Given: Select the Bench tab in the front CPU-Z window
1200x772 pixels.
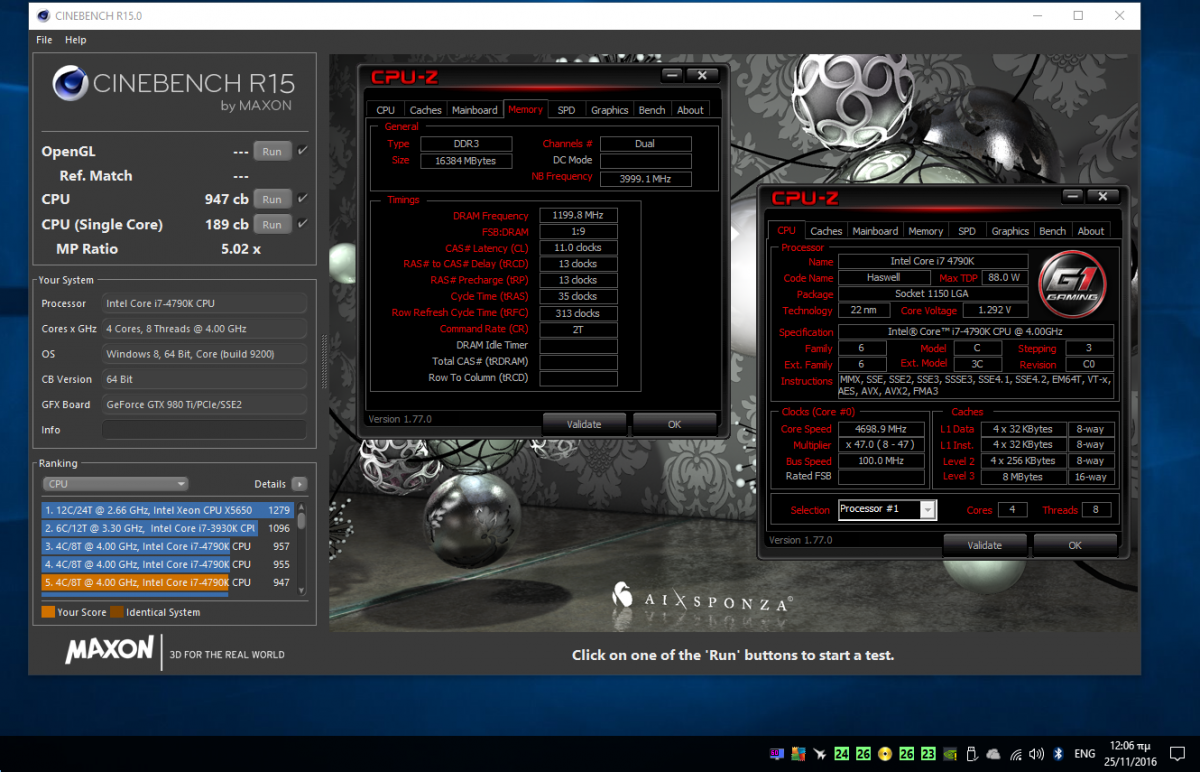Looking at the screenshot, I should click(x=1052, y=231).
